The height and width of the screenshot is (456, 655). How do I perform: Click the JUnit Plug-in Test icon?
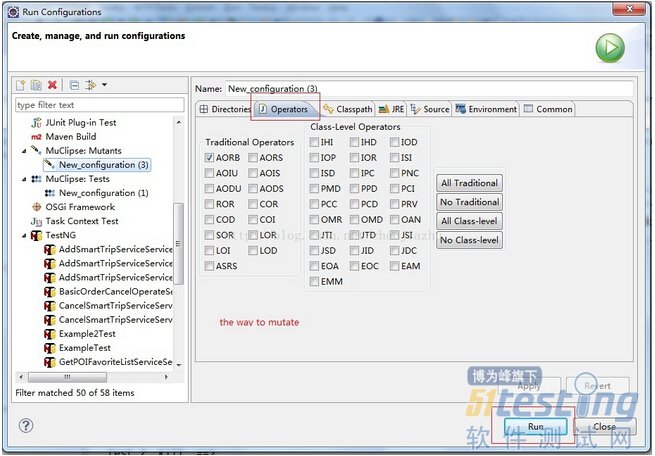pyautogui.click(x=37, y=123)
